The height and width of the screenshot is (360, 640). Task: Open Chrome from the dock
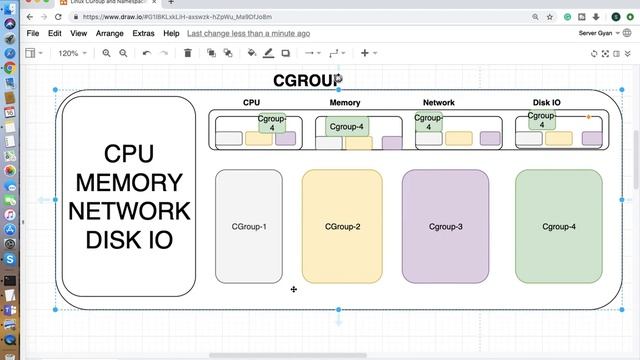pos(10,68)
